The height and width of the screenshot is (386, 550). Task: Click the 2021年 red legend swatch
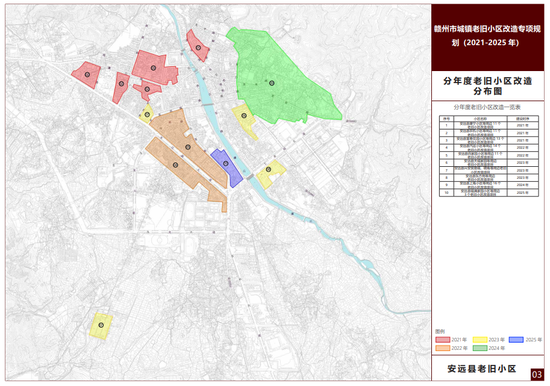coord(443,340)
